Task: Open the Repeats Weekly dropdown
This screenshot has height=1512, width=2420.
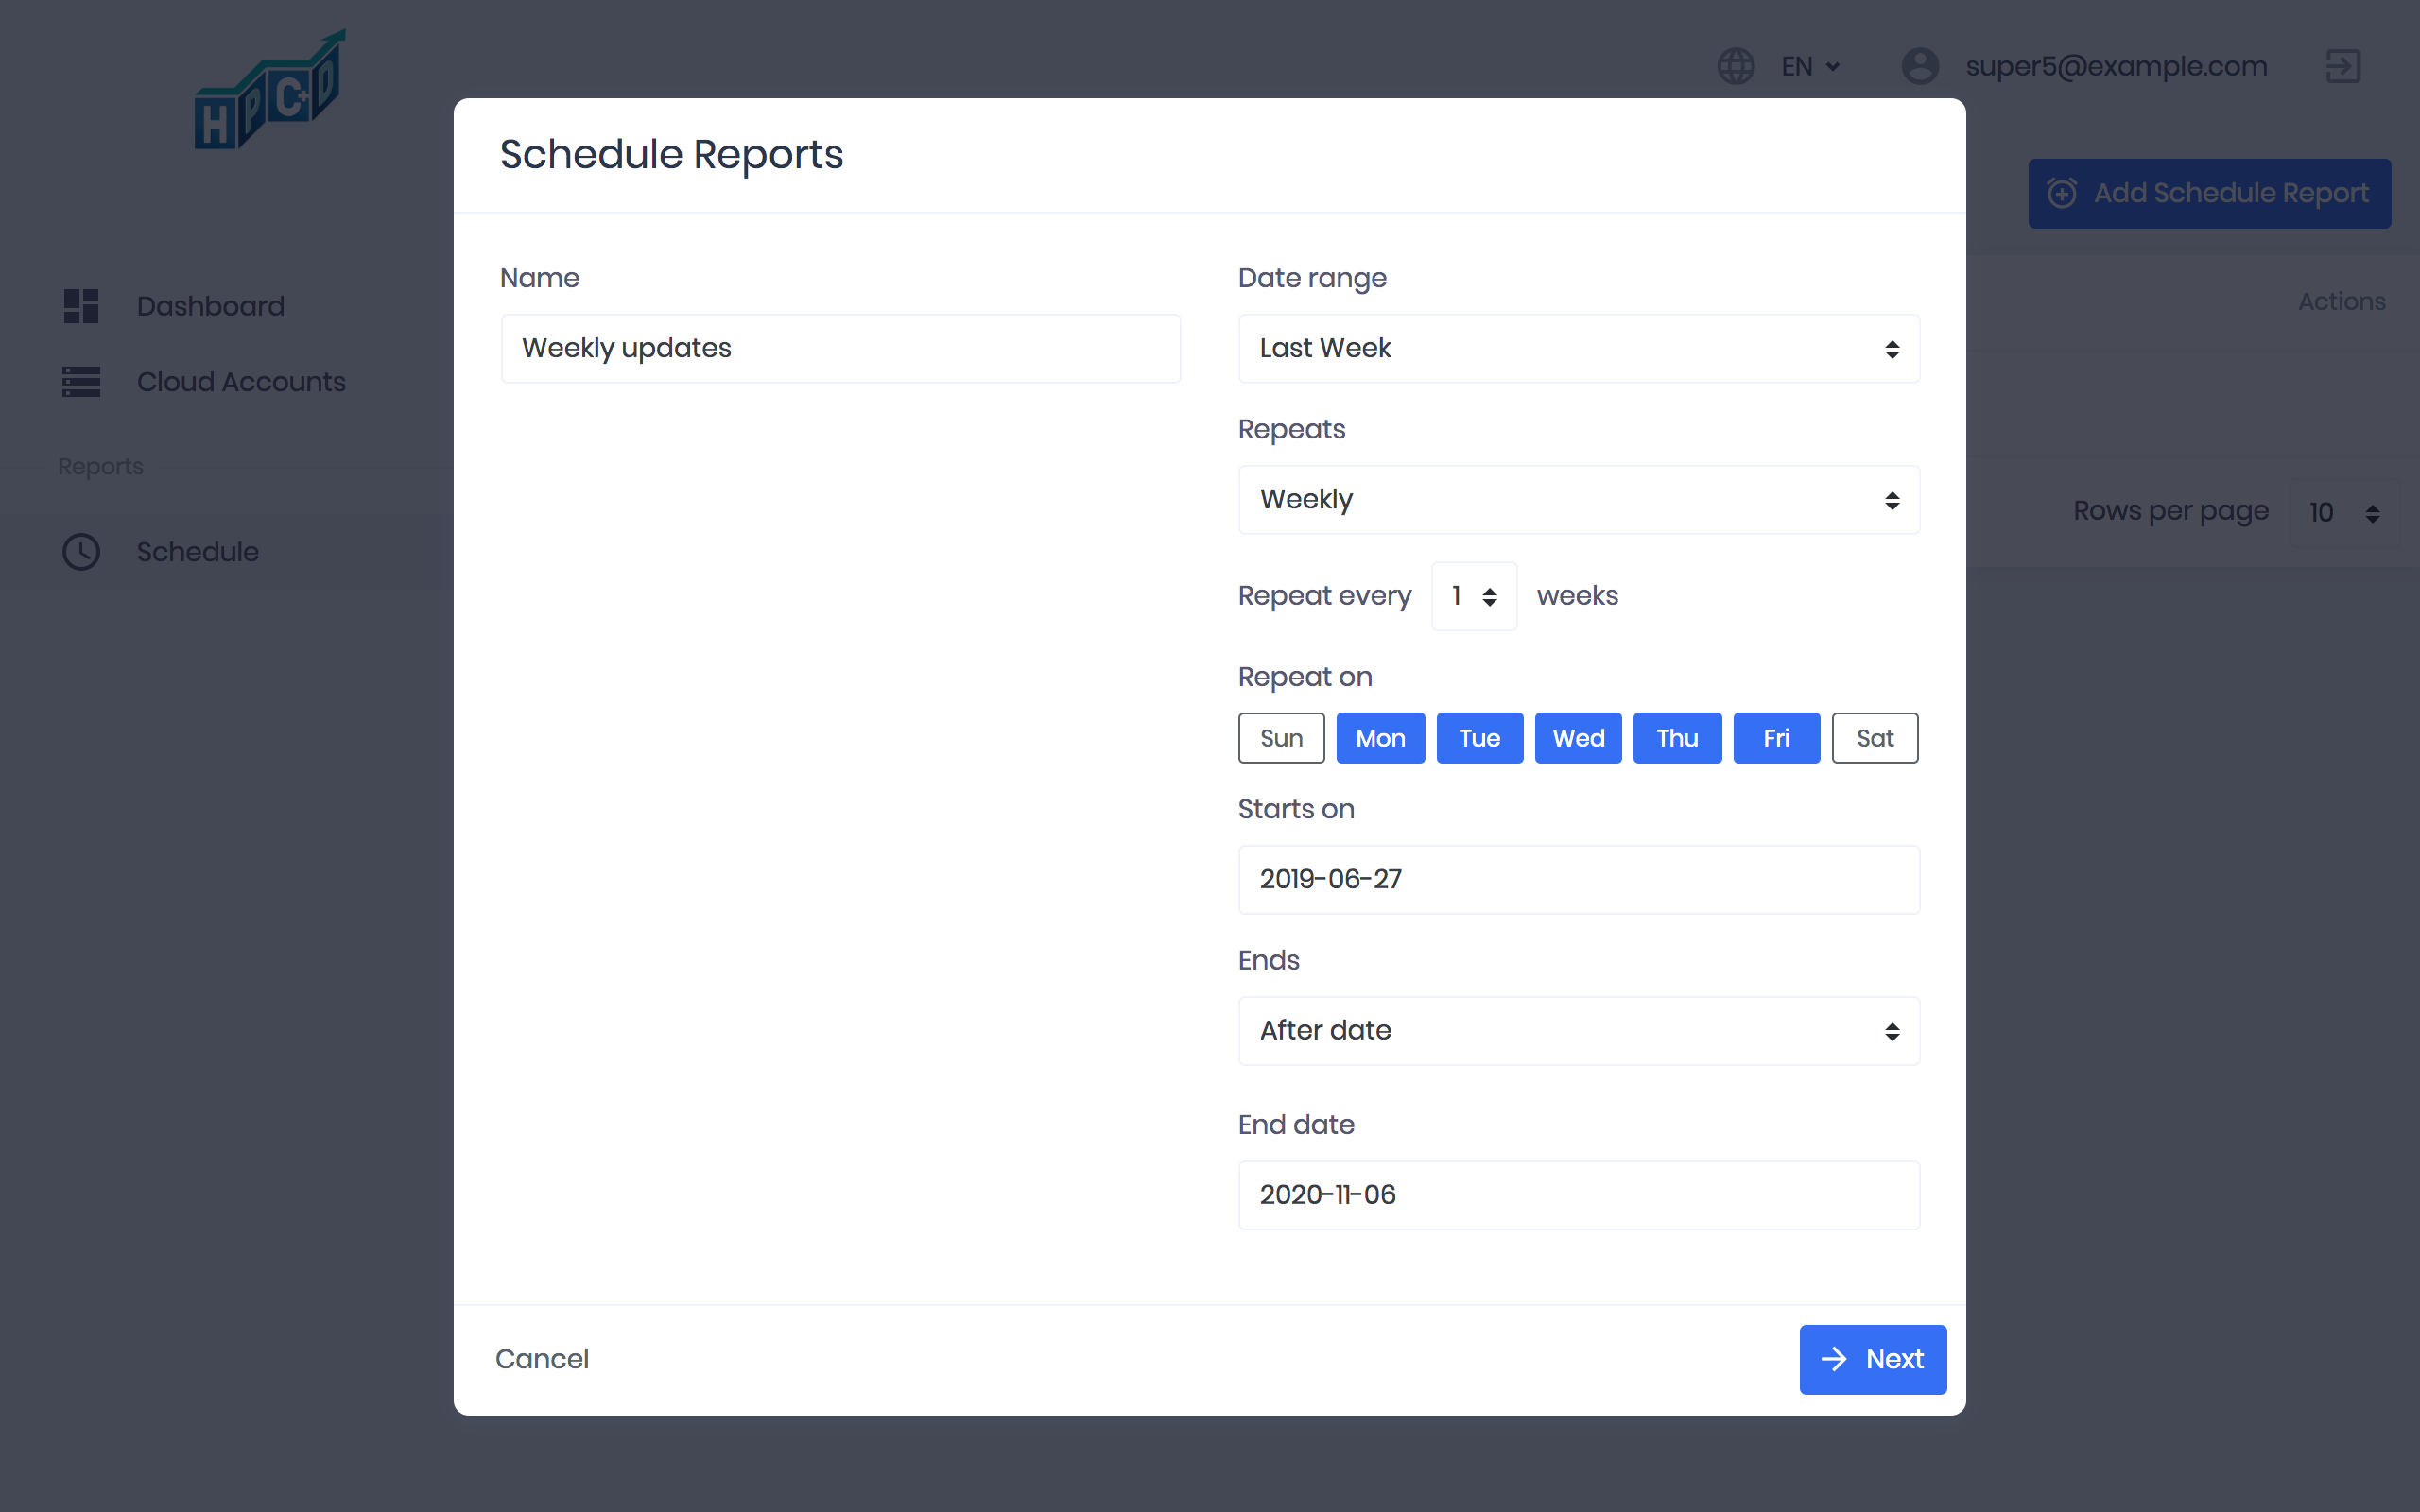Action: click(x=1578, y=500)
